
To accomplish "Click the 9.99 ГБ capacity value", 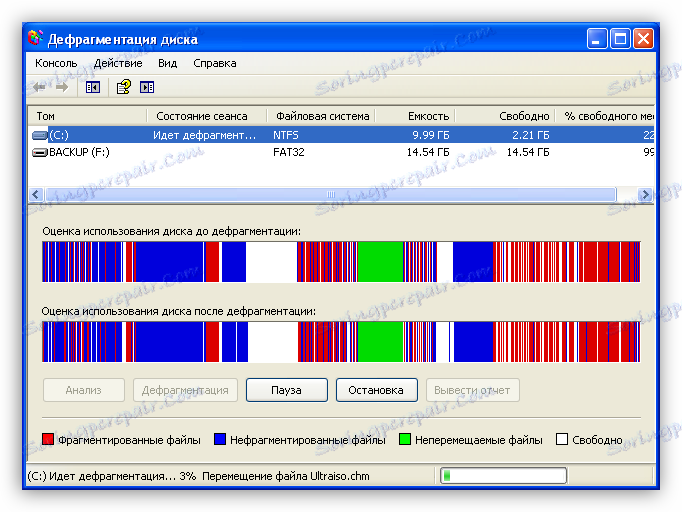I will pos(431,135).
